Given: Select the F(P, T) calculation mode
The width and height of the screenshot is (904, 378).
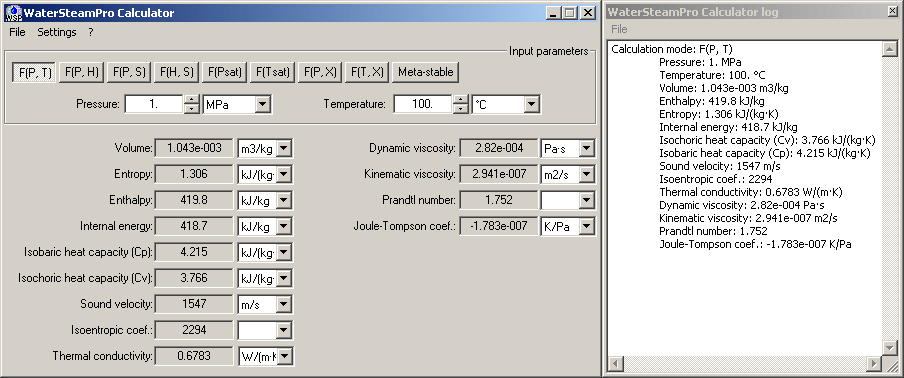Looking at the screenshot, I should [35, 73].
